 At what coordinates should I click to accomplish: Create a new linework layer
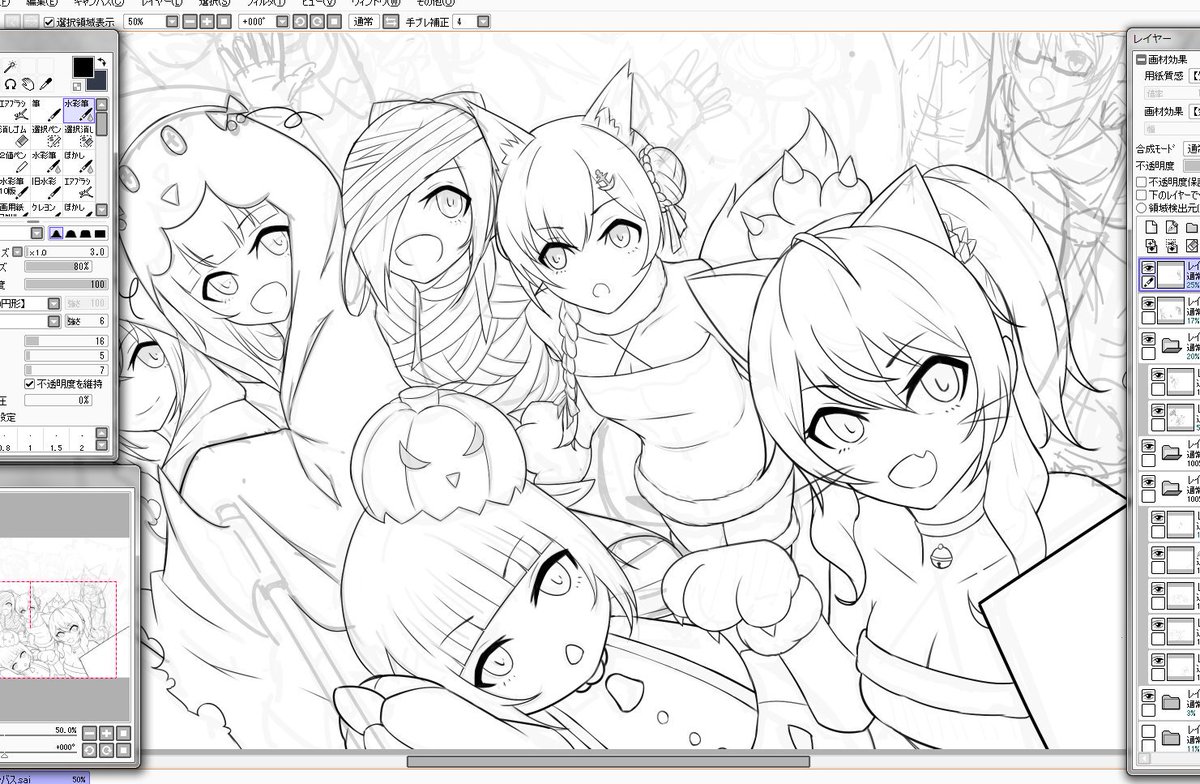[1170, 227]
